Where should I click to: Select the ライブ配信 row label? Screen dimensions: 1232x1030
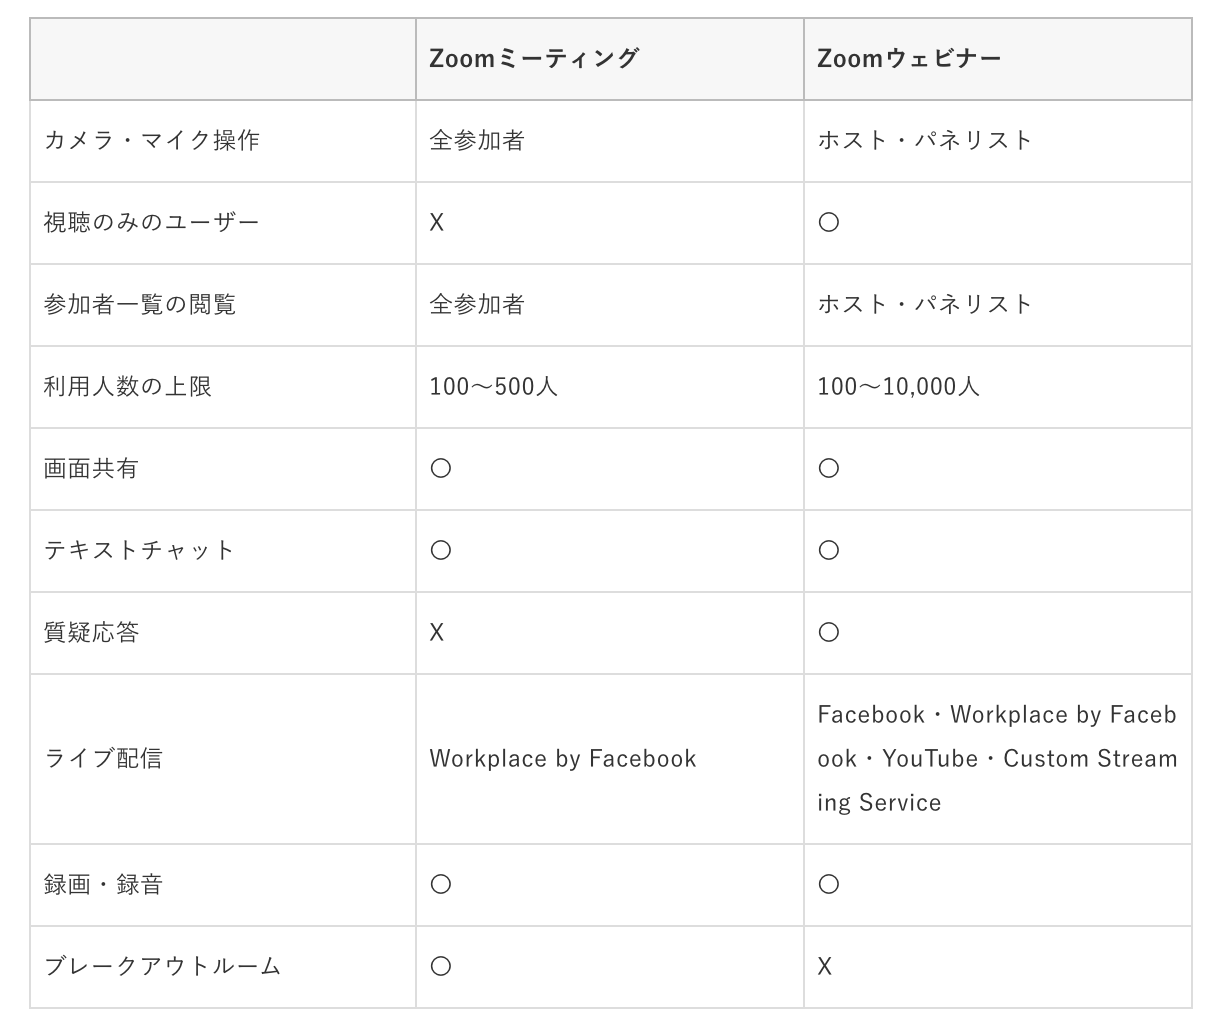pos(102,759)
